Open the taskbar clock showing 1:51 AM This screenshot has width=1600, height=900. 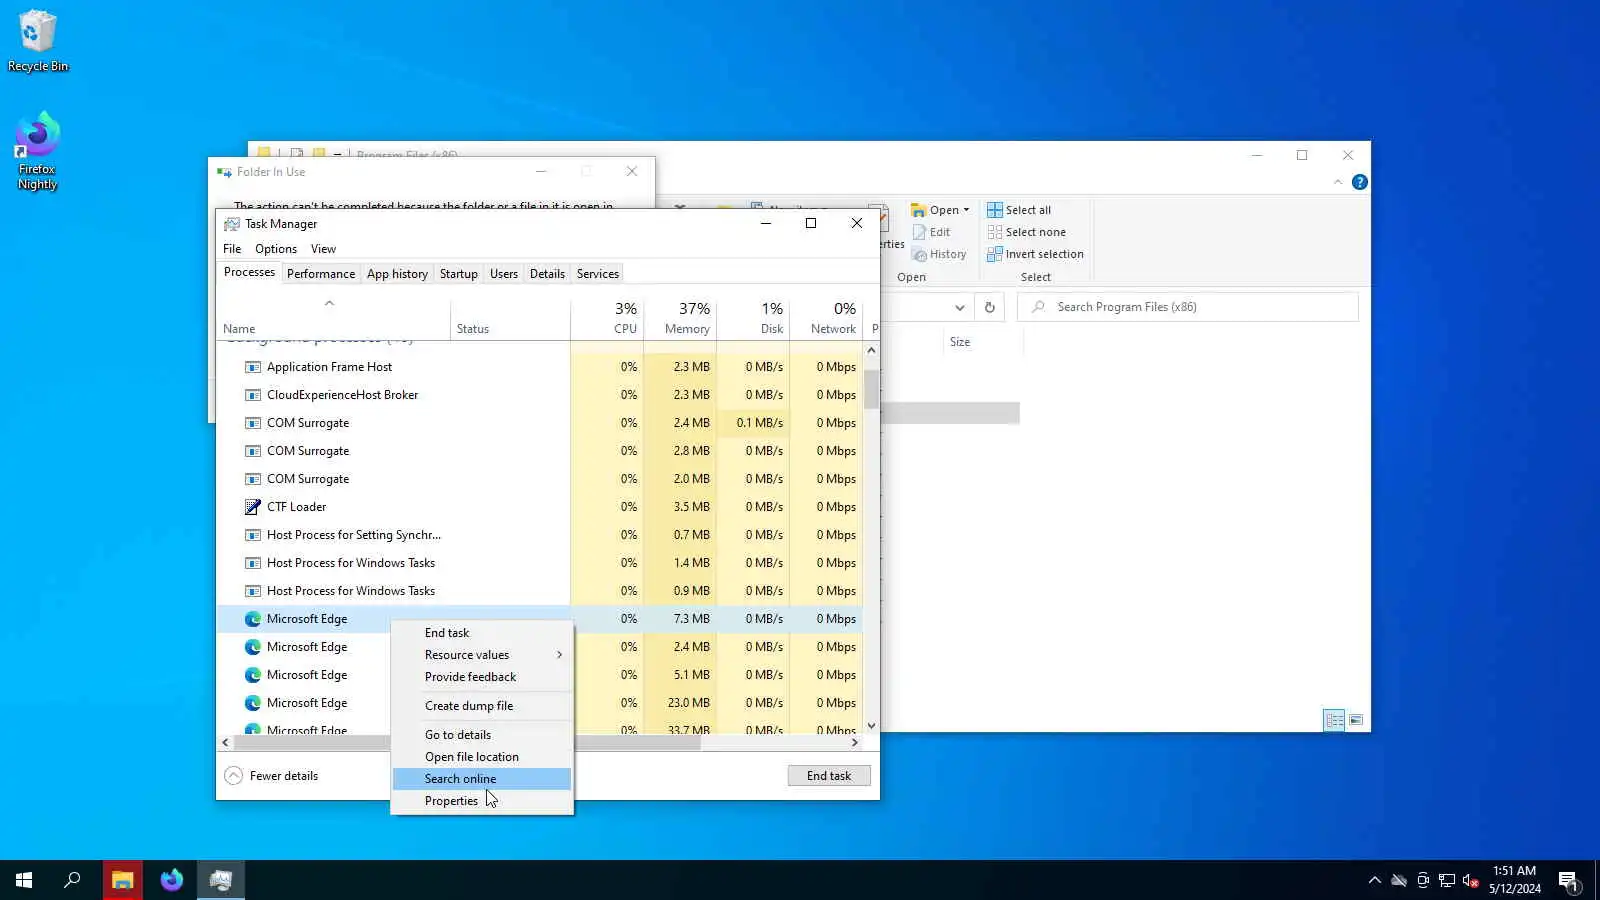1514,880
